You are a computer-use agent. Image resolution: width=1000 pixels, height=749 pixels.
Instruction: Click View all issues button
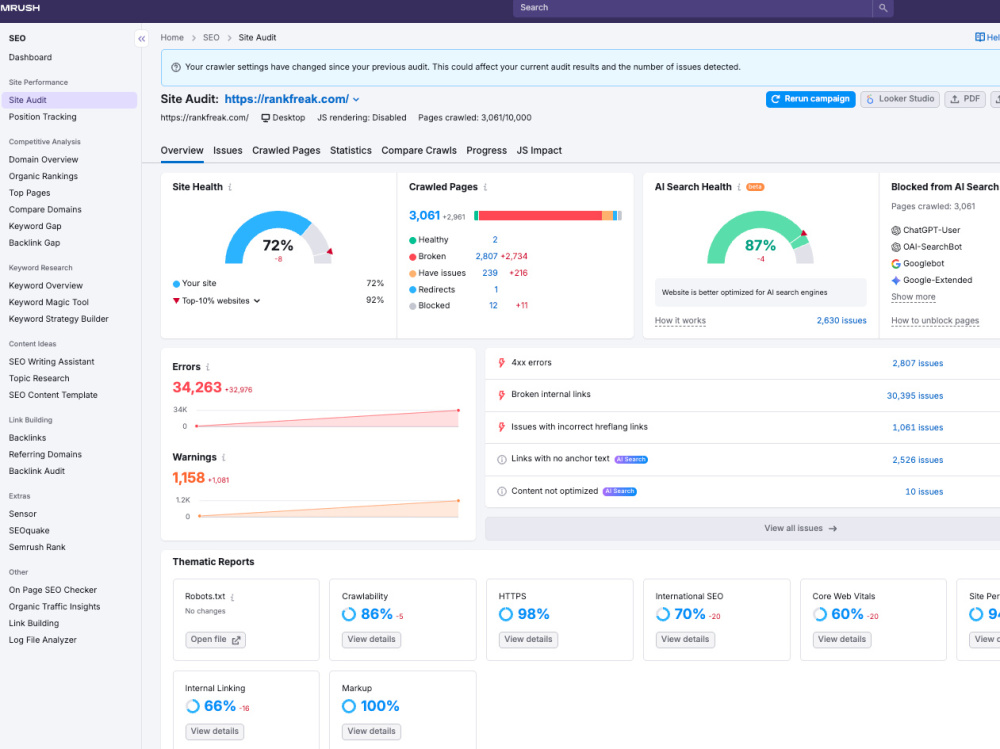[800, 528]
